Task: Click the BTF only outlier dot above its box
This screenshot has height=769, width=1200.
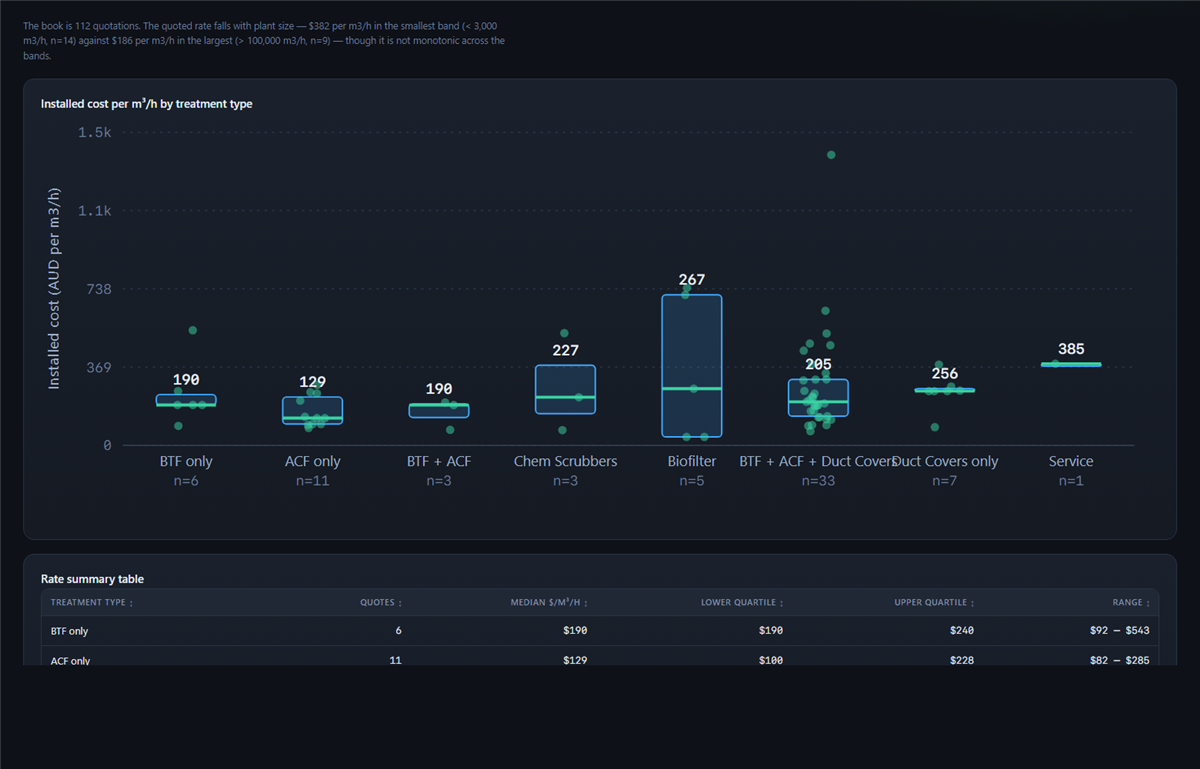Action: [193, 330]
